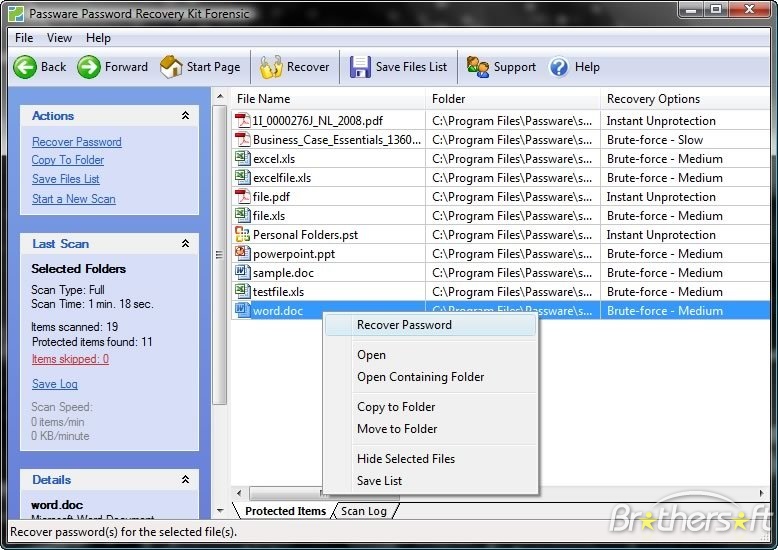Select the file named sample.doc
Screen dimensions: 778x550
pyautogui.click(x=283, y=273)
